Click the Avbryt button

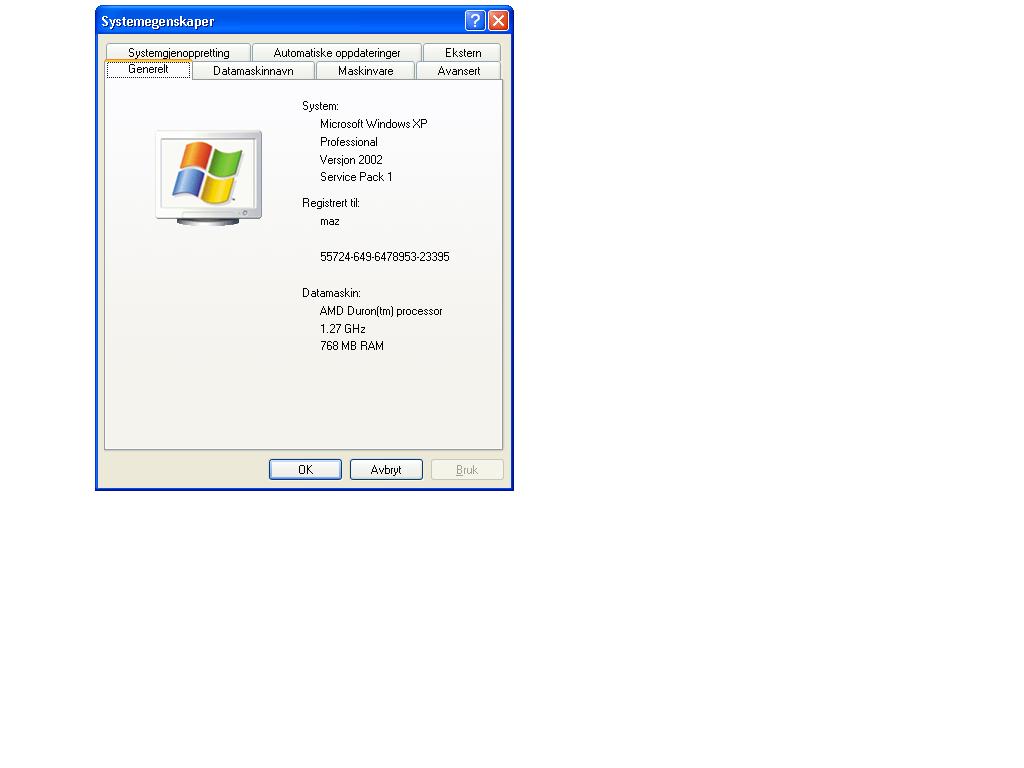(386, 470)
